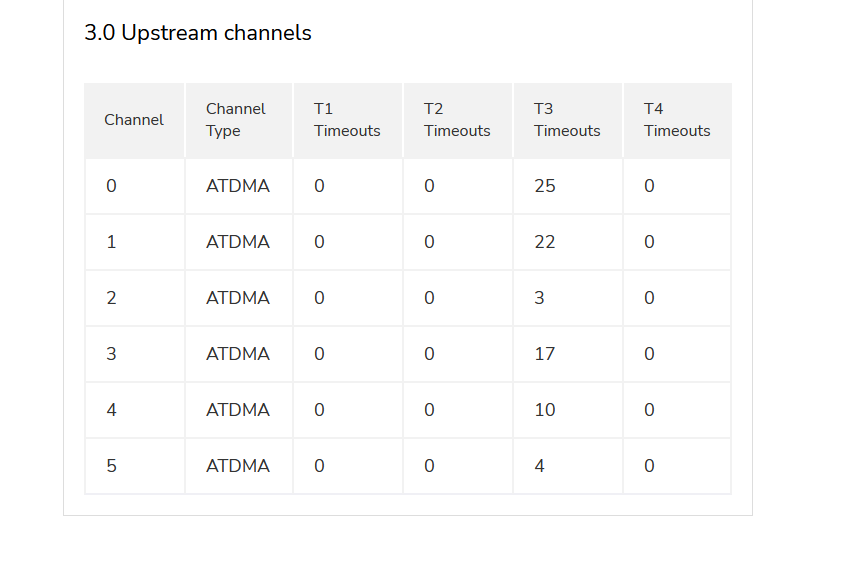850x578 pixels.
Task: Click the 'T1 Timeouts' column header
Action: pyautogui.click(x=347, y=120)
